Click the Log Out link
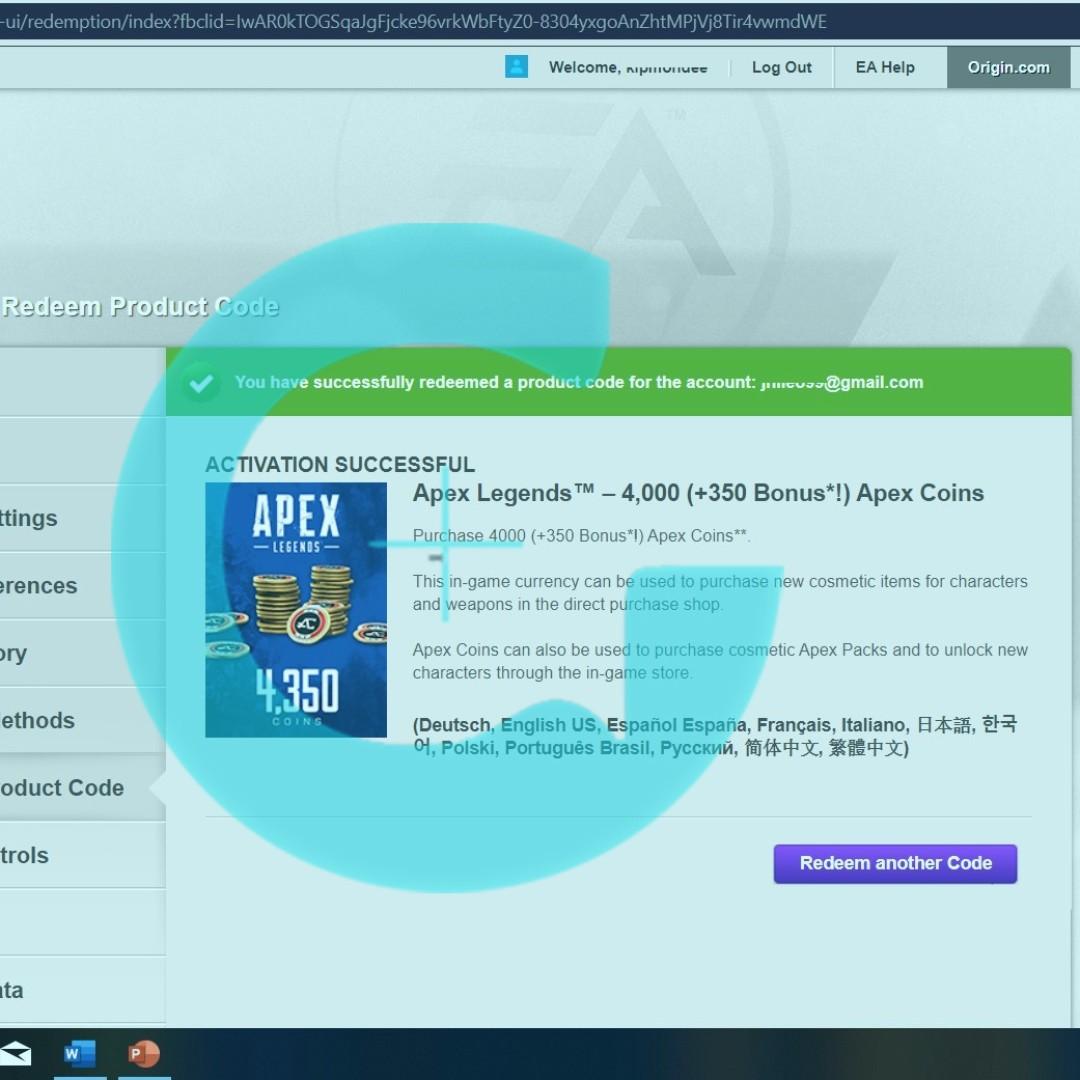Image resolution: width=1080 pixels, height=1080 pixels. tap(782, 68)
